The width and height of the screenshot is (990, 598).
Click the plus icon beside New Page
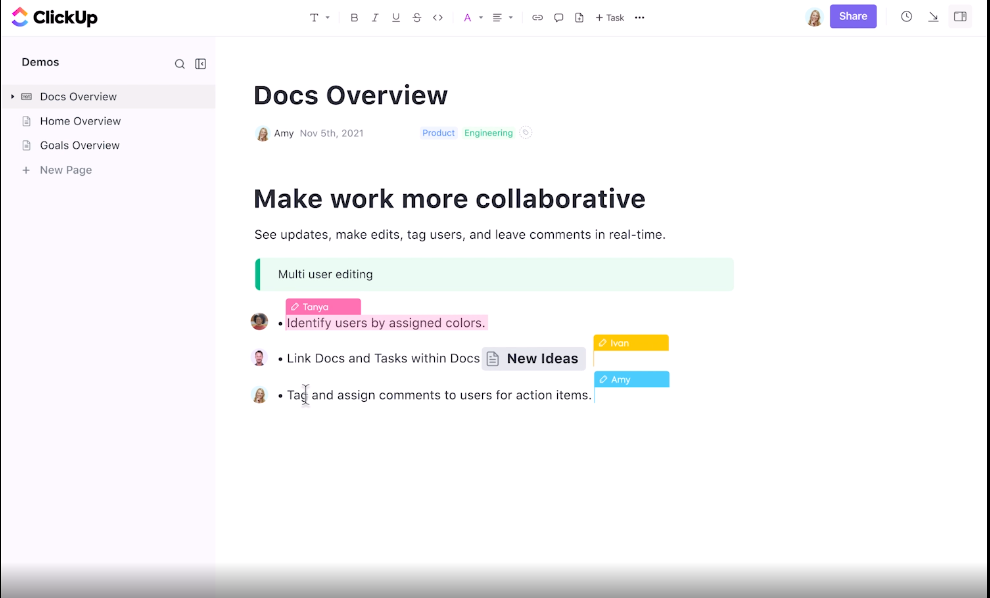(26, 170)
